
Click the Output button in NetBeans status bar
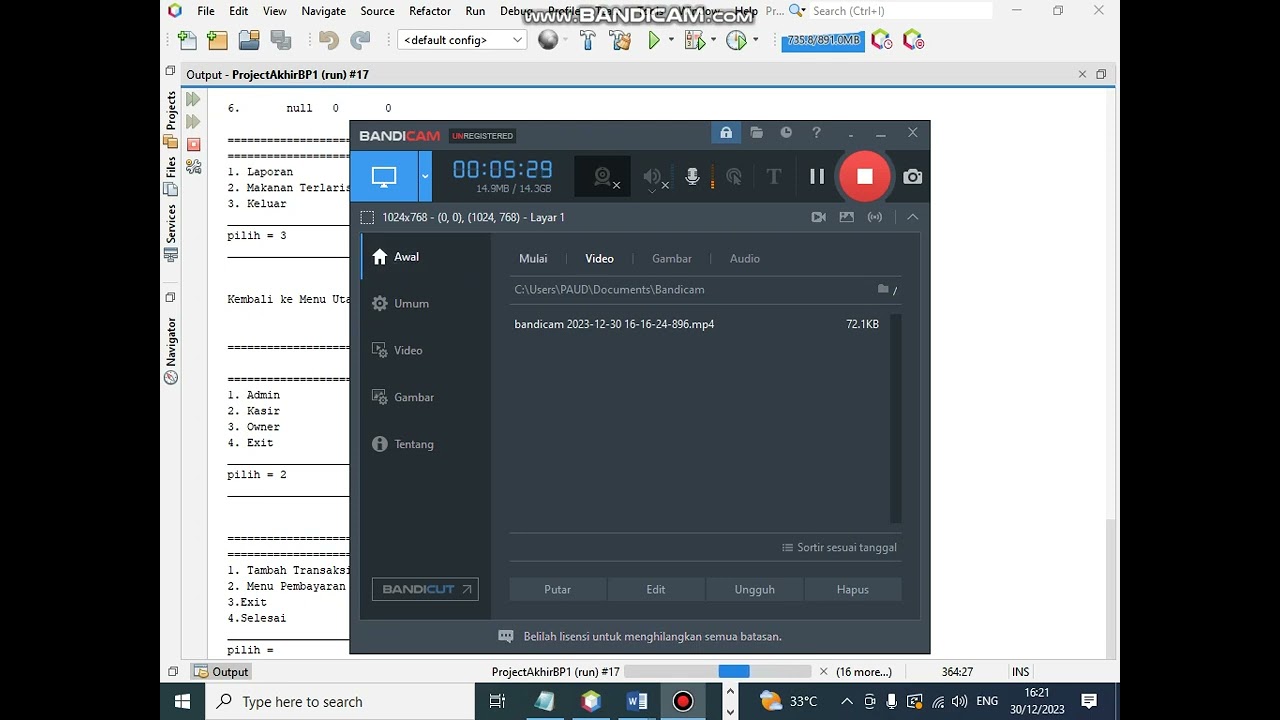click(221, 672)
